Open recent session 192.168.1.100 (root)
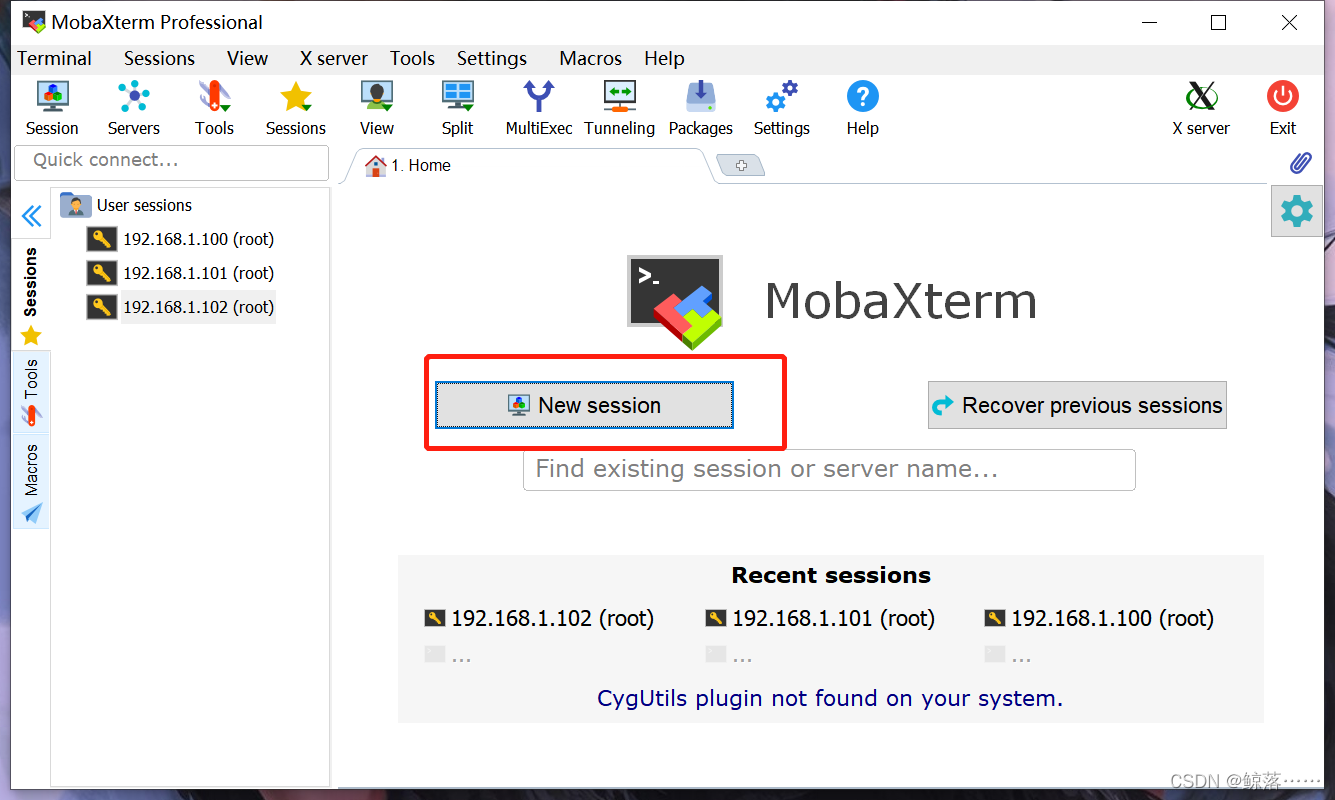 tap(1112, 618)
